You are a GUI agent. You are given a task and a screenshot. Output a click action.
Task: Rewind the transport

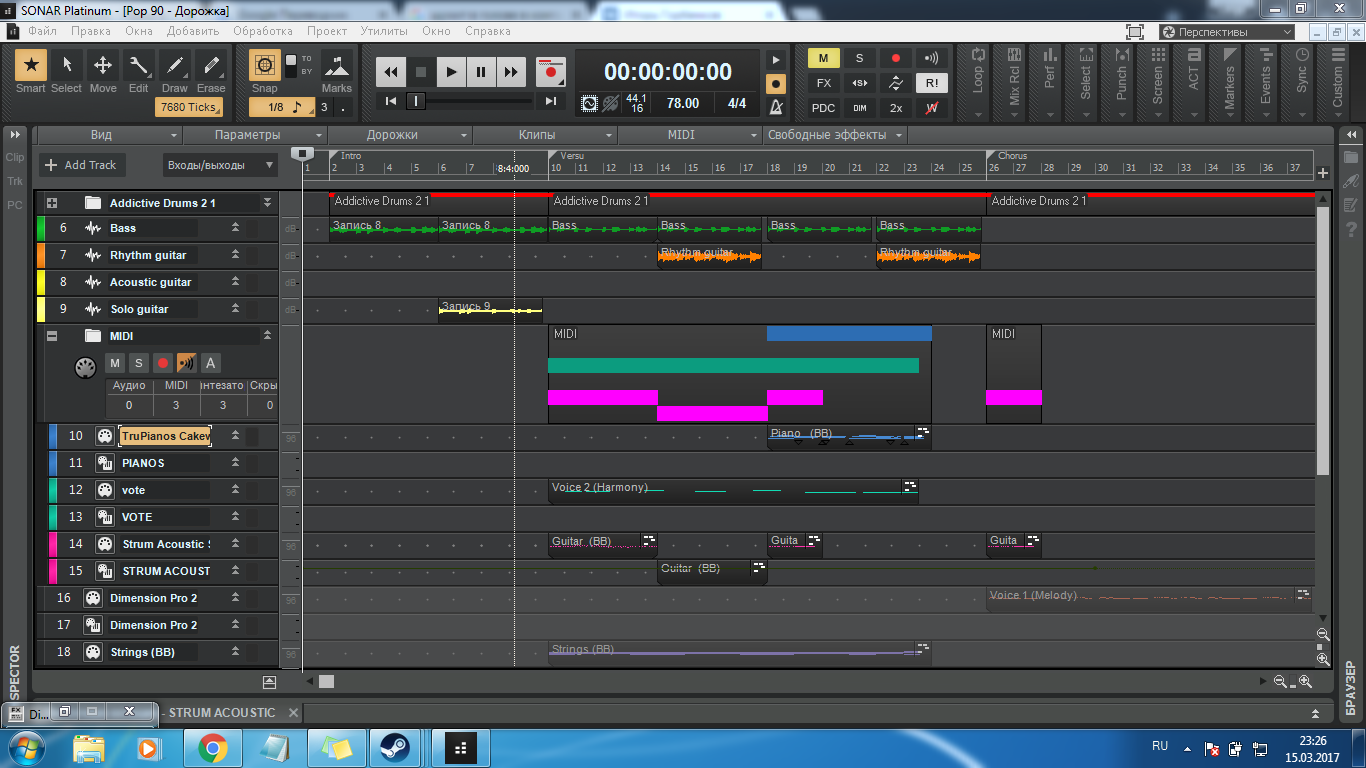click(x=391, y=72)
